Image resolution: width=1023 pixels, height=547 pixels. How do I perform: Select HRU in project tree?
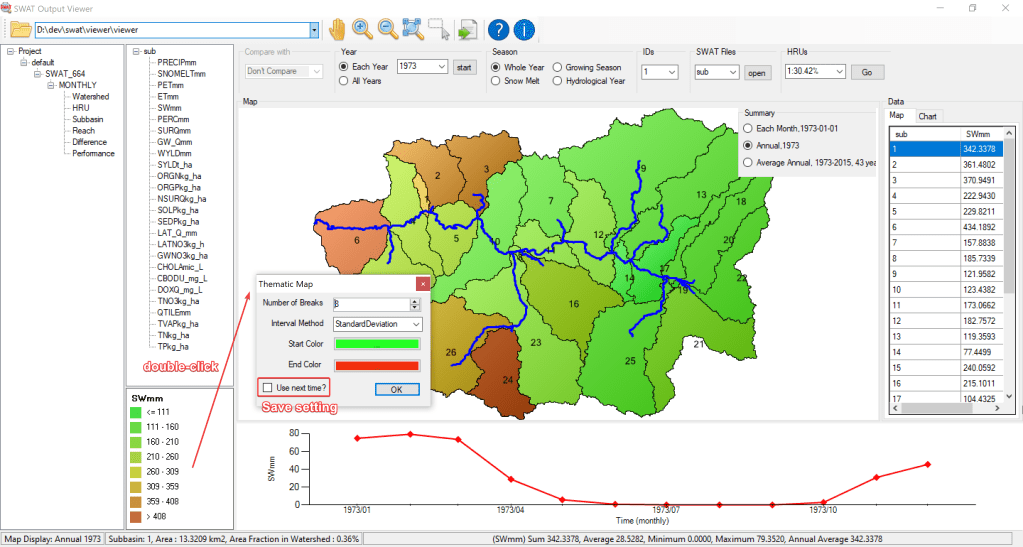[81, 108]
